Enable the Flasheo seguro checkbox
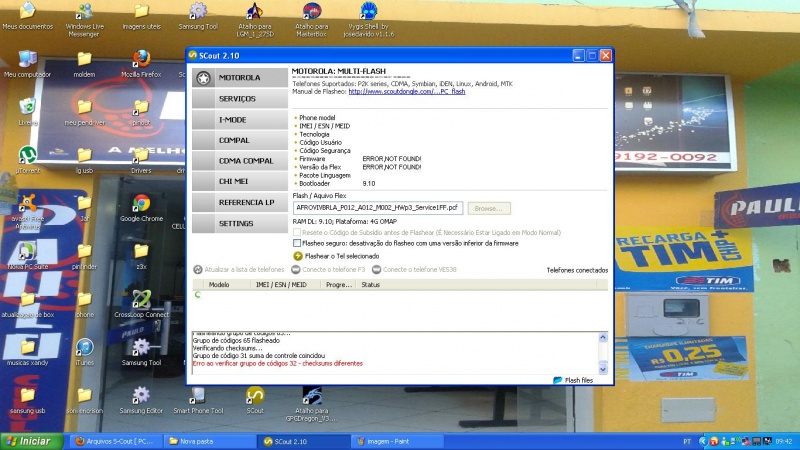Viewport: 800px width, 450px height. tap(297, 243)
